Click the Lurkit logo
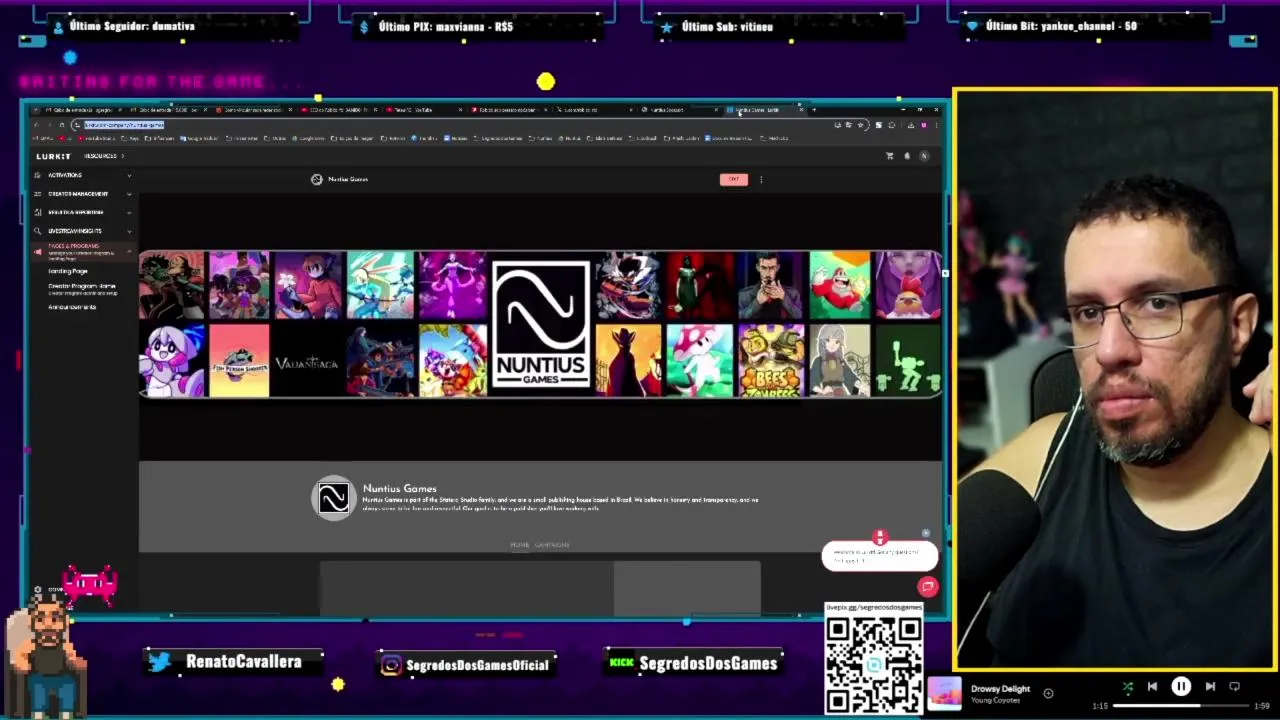Image resolution: width=1280 pixels, height=720 pixels. [54, 156]
